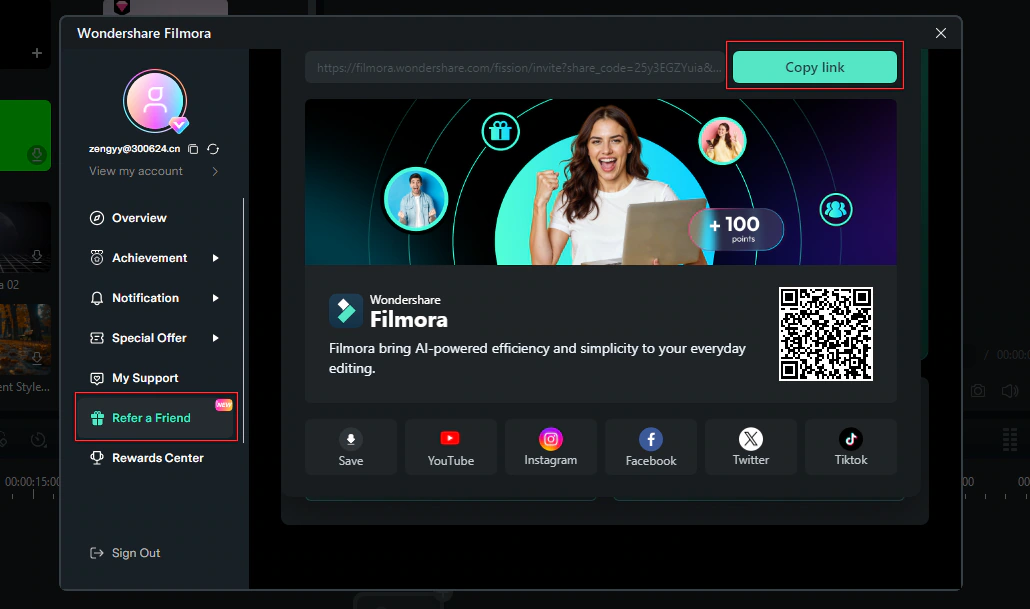
Task: Click the Copy link button
Action: coord(814,67)
